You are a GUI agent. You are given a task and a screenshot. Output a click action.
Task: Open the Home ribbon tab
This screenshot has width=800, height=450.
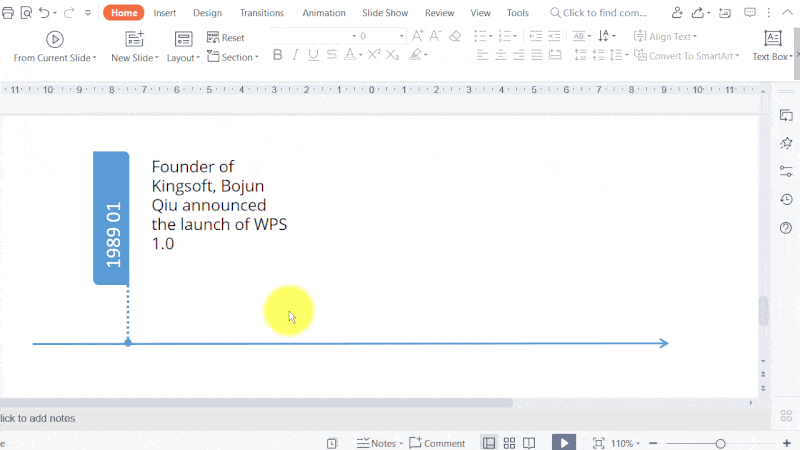(124, 13)
